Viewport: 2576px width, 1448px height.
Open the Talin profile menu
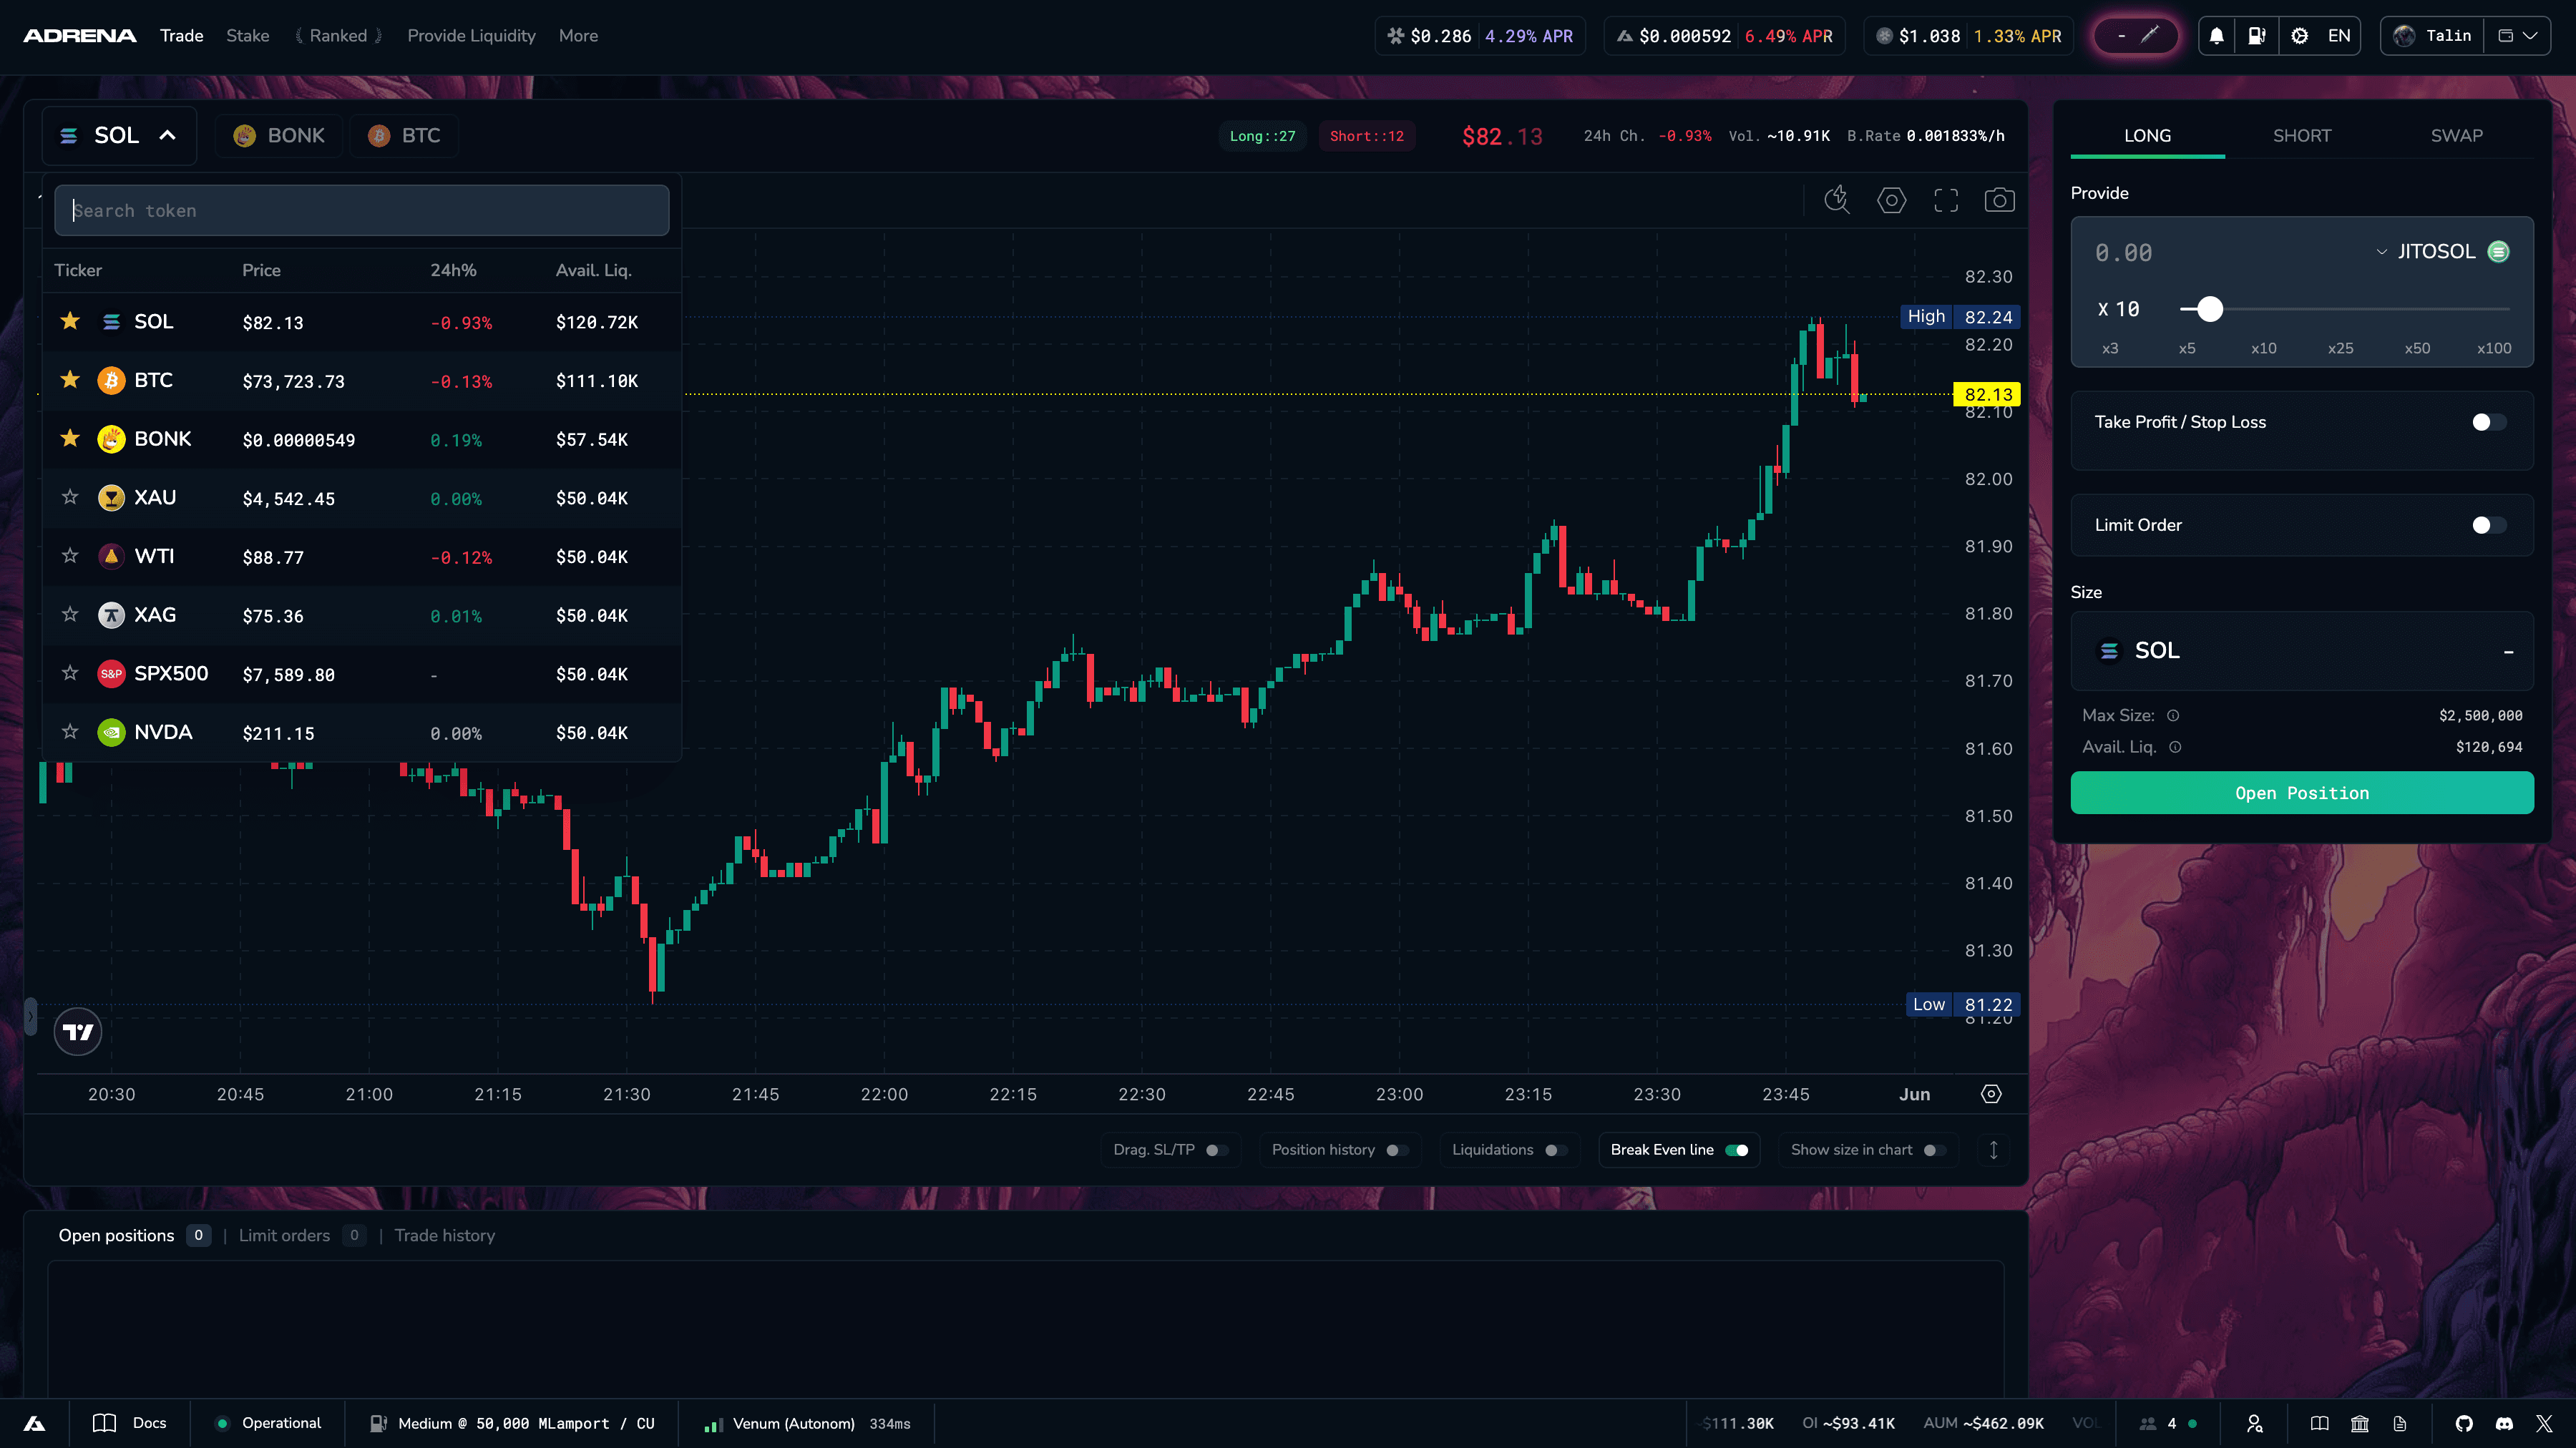(2432, 36)
